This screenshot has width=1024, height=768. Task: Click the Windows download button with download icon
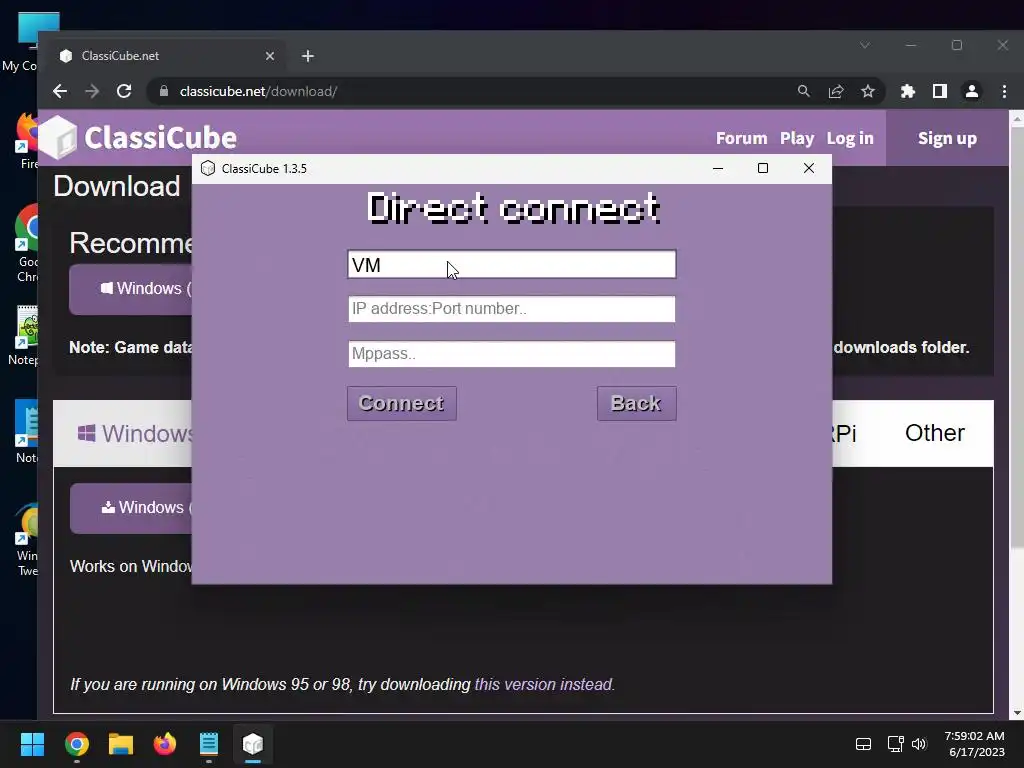click(x=131, y=508)
